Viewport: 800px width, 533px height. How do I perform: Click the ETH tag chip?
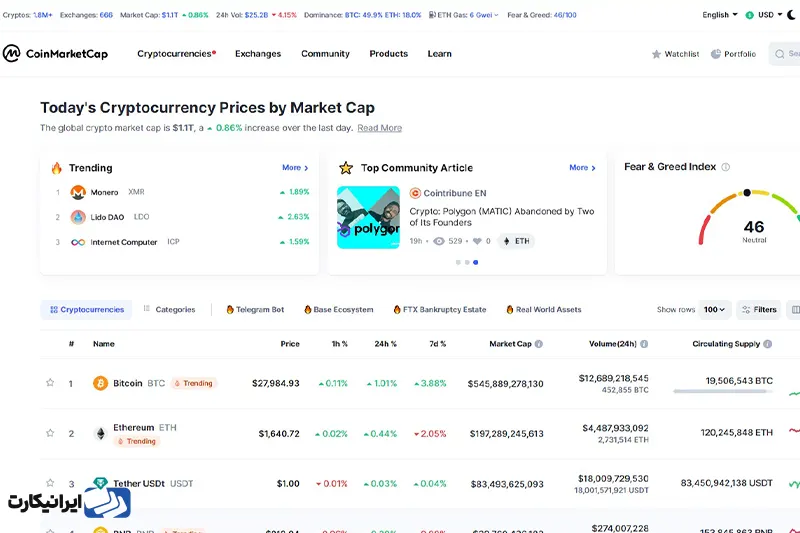tap(516, 241)
